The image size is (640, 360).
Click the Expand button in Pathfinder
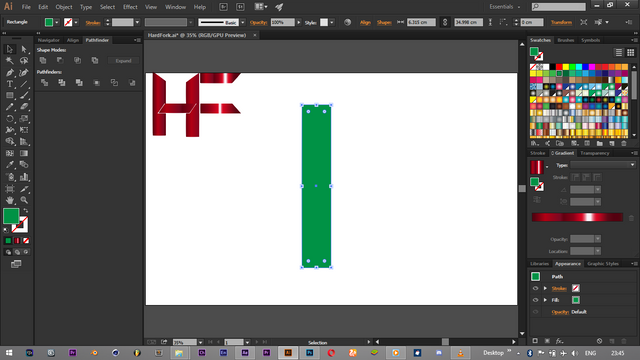coord(123,60)
